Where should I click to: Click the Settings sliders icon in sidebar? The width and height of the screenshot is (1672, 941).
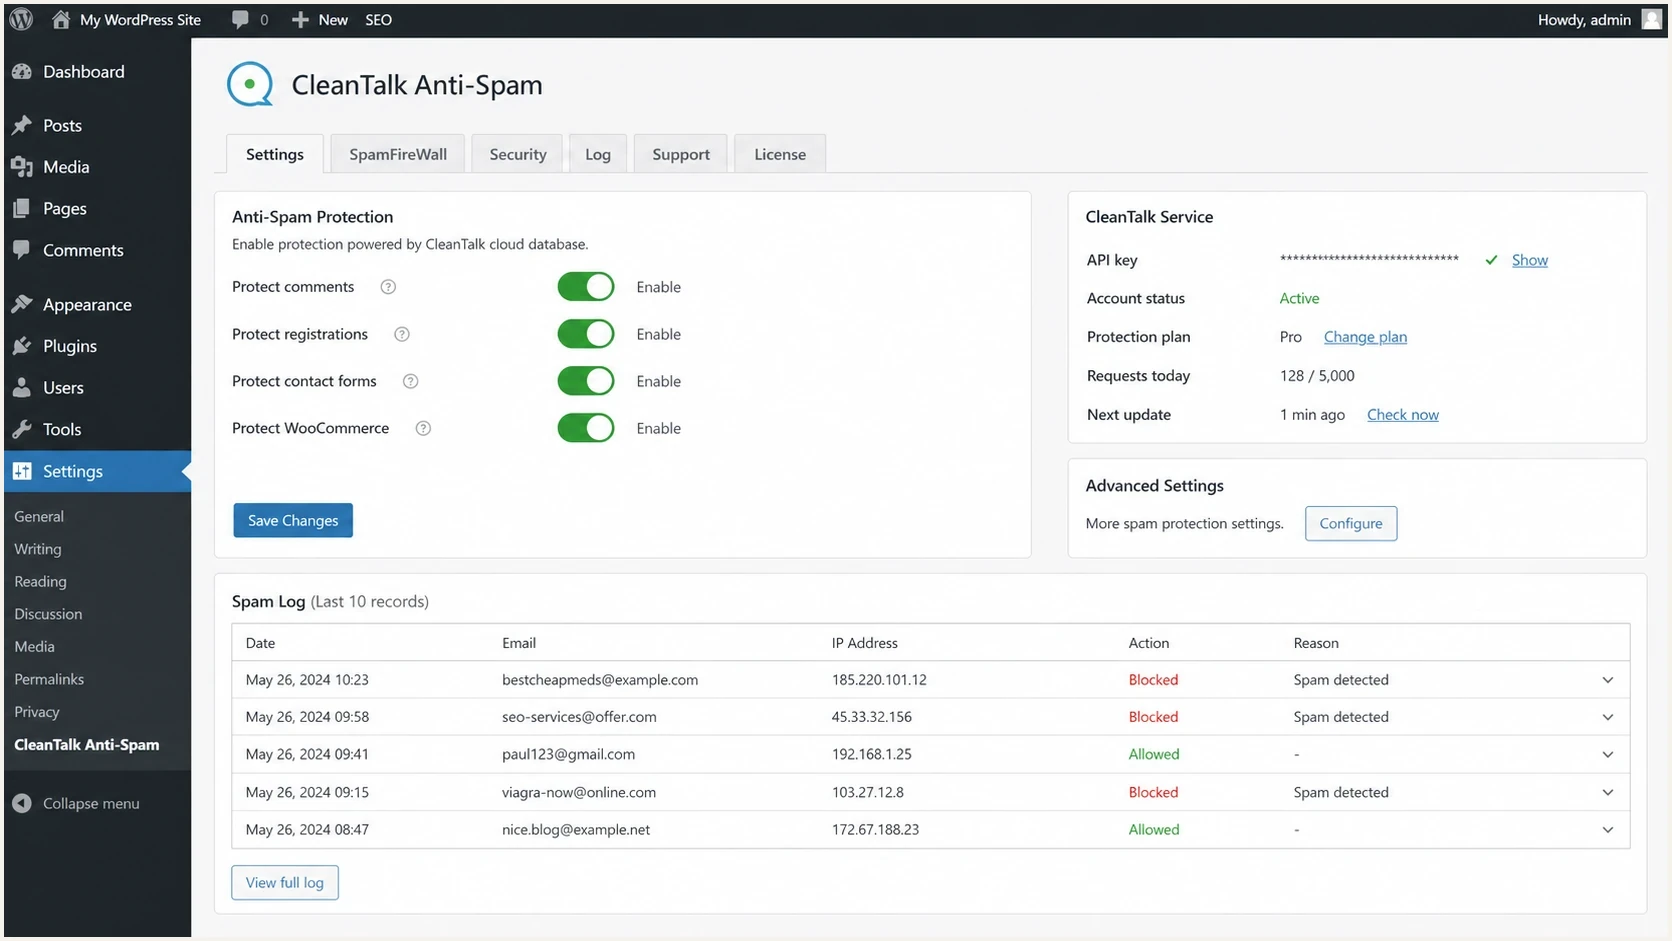click(22, 471)
